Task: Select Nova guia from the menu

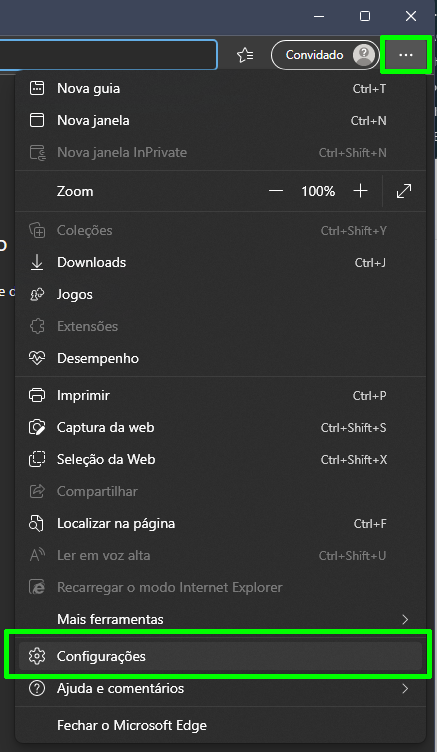Action: point(221,89)
